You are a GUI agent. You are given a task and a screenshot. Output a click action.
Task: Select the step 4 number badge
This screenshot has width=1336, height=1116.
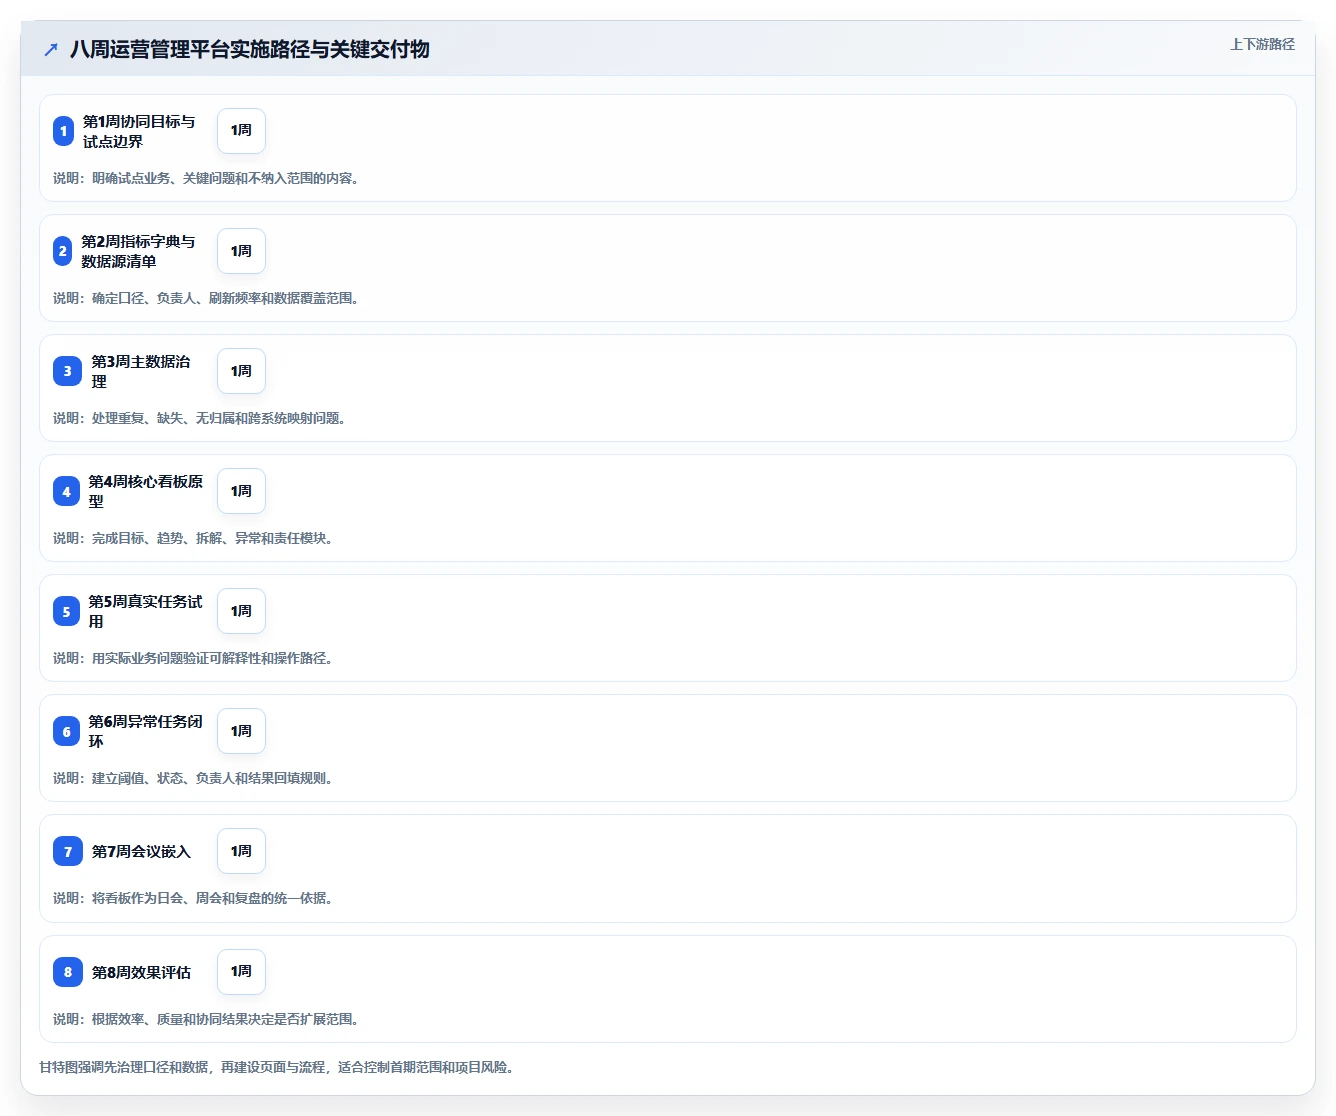(x=66, y=491)
